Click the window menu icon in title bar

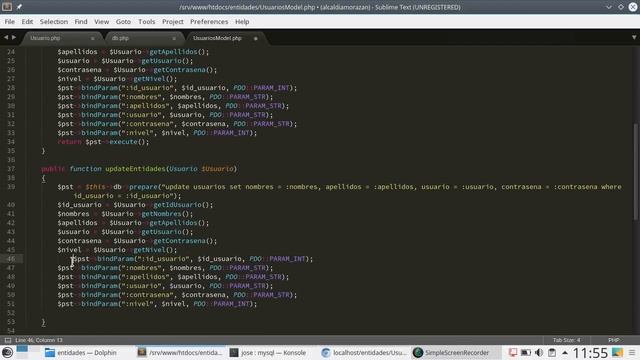click(7, 7)
